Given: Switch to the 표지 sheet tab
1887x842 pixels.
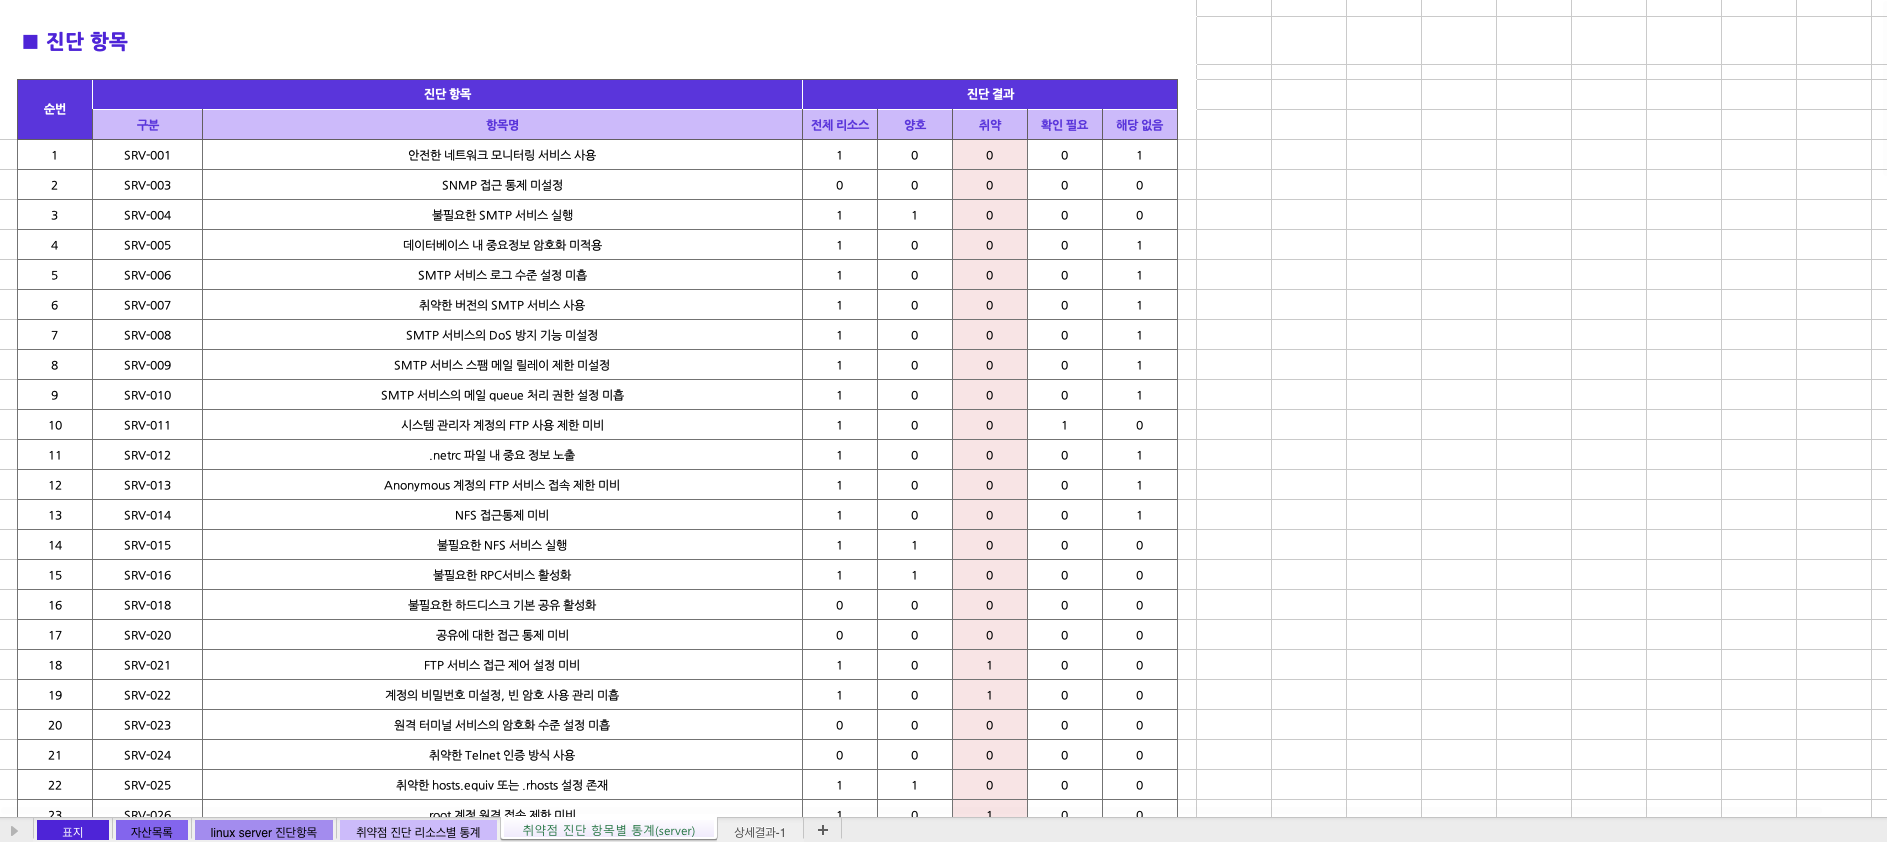Looking at the screenshot, I should click(x=73, y=832).
